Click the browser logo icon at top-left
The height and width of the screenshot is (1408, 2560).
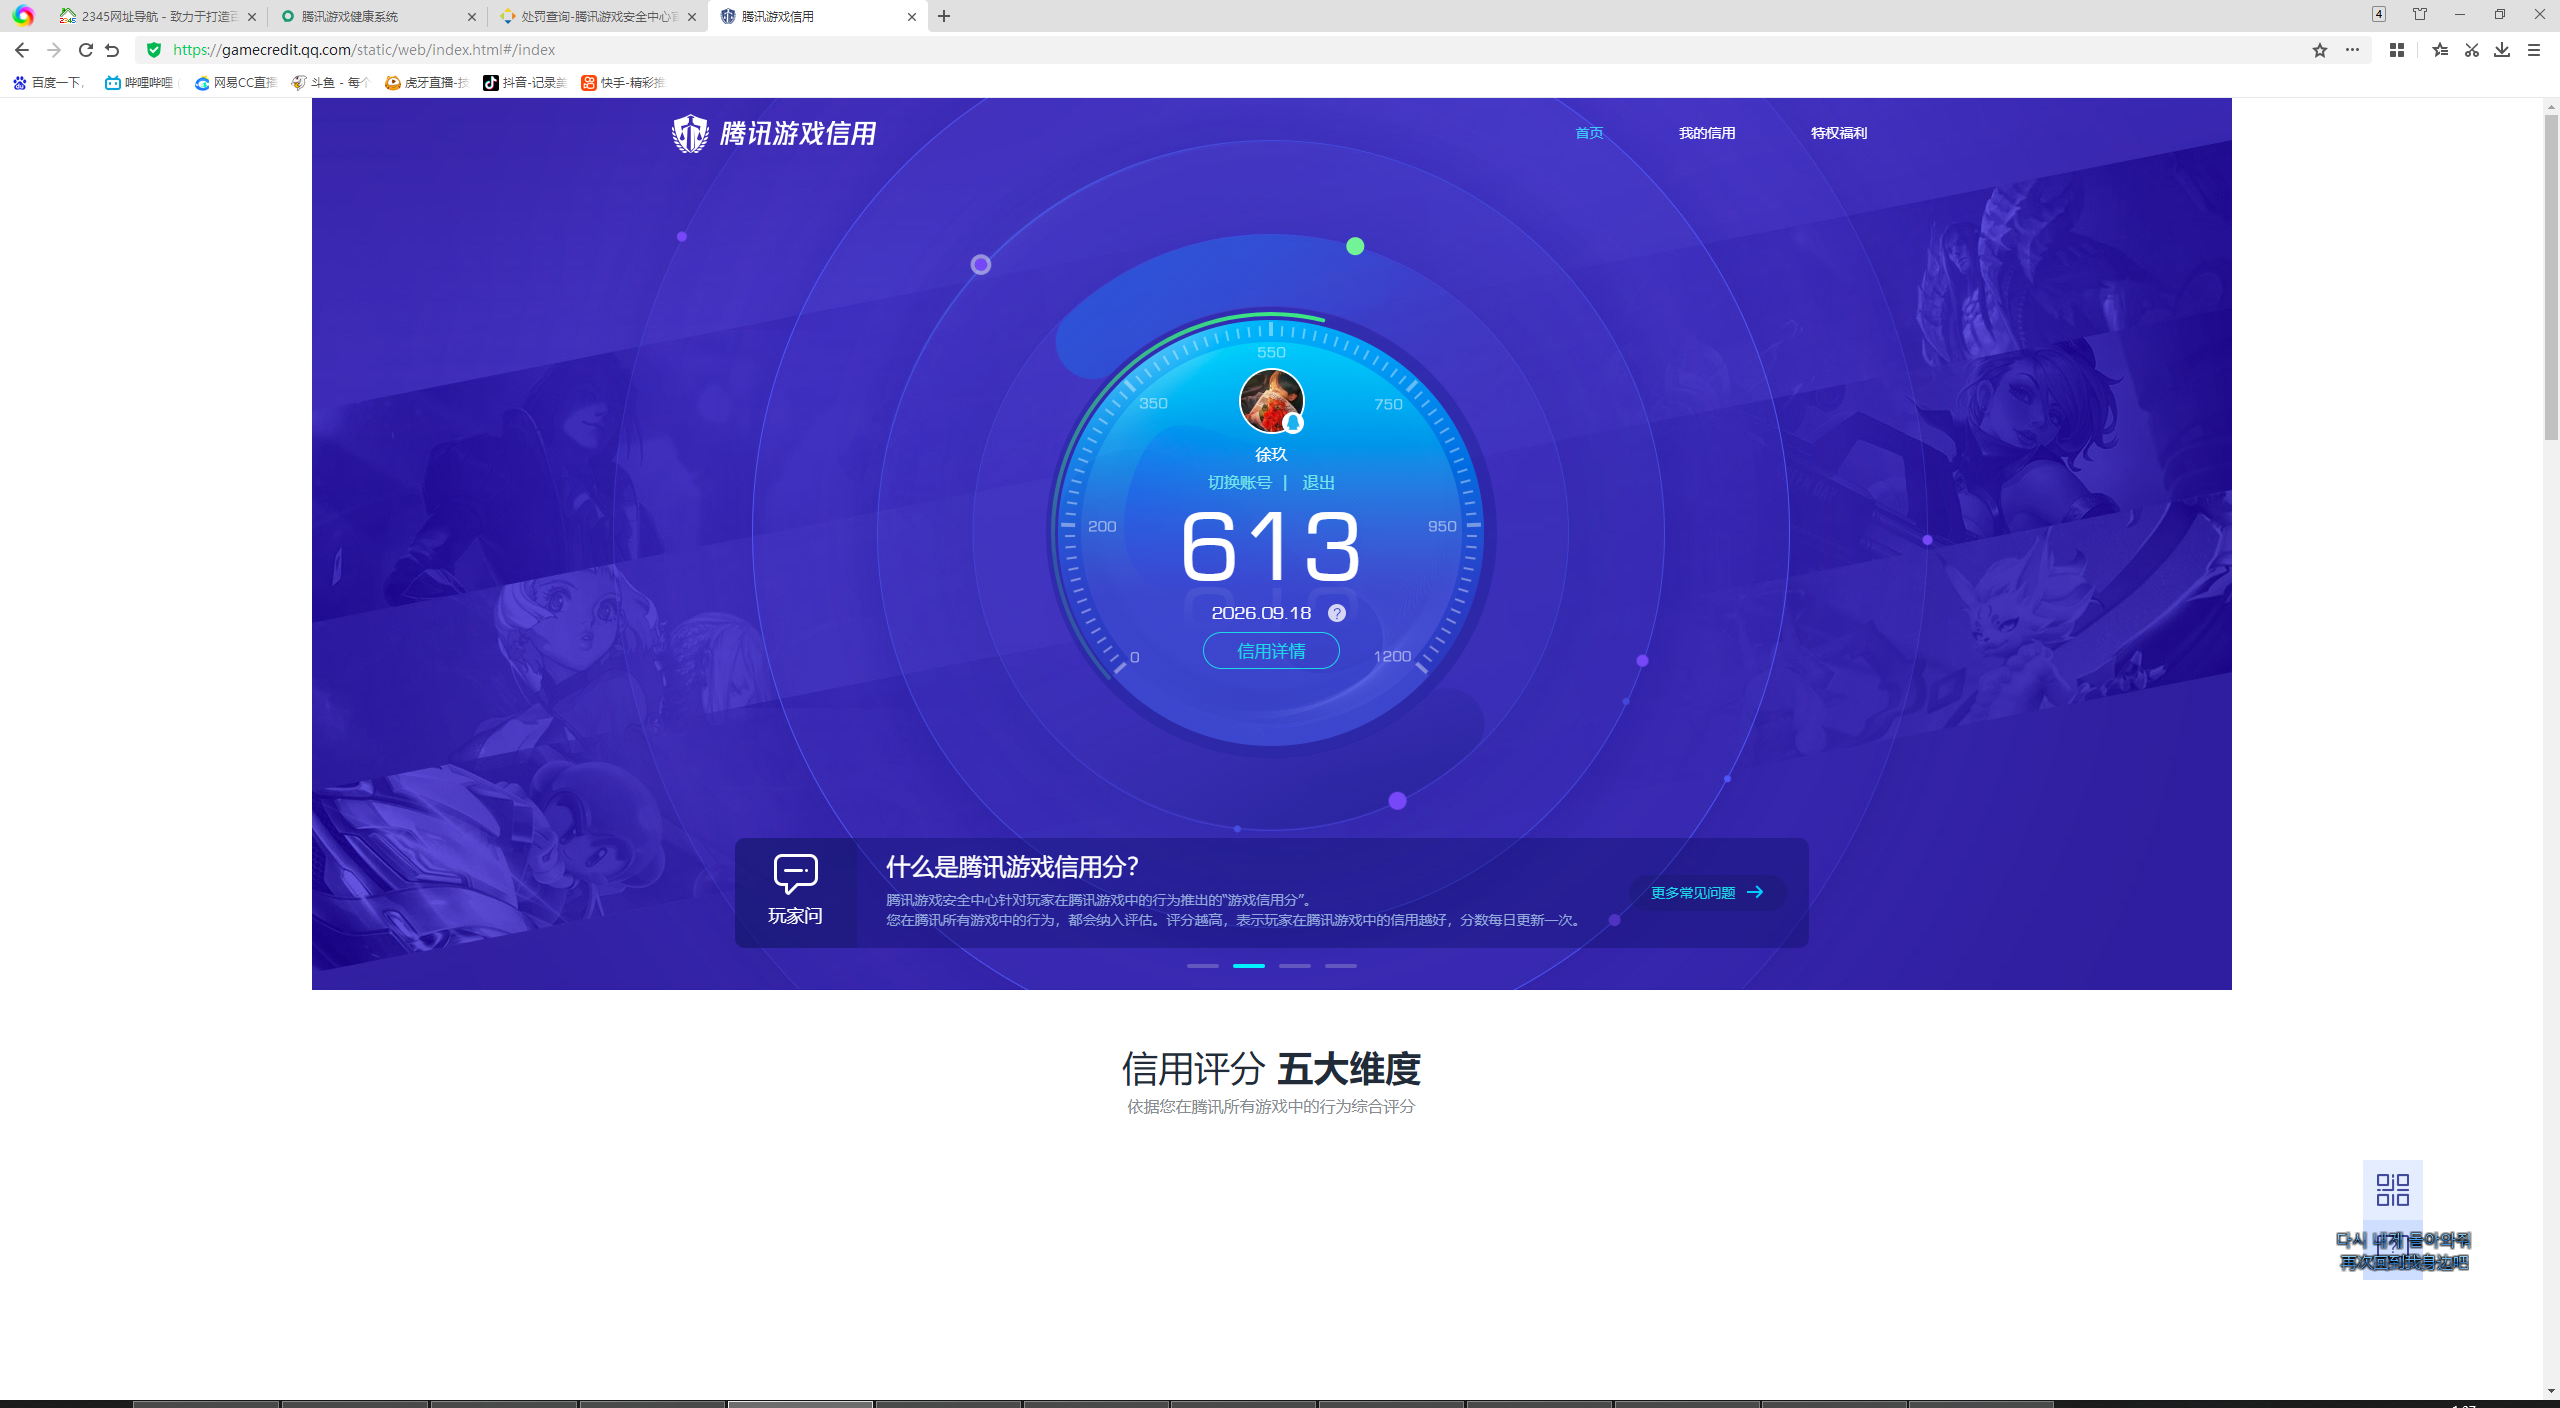point(23,16)
